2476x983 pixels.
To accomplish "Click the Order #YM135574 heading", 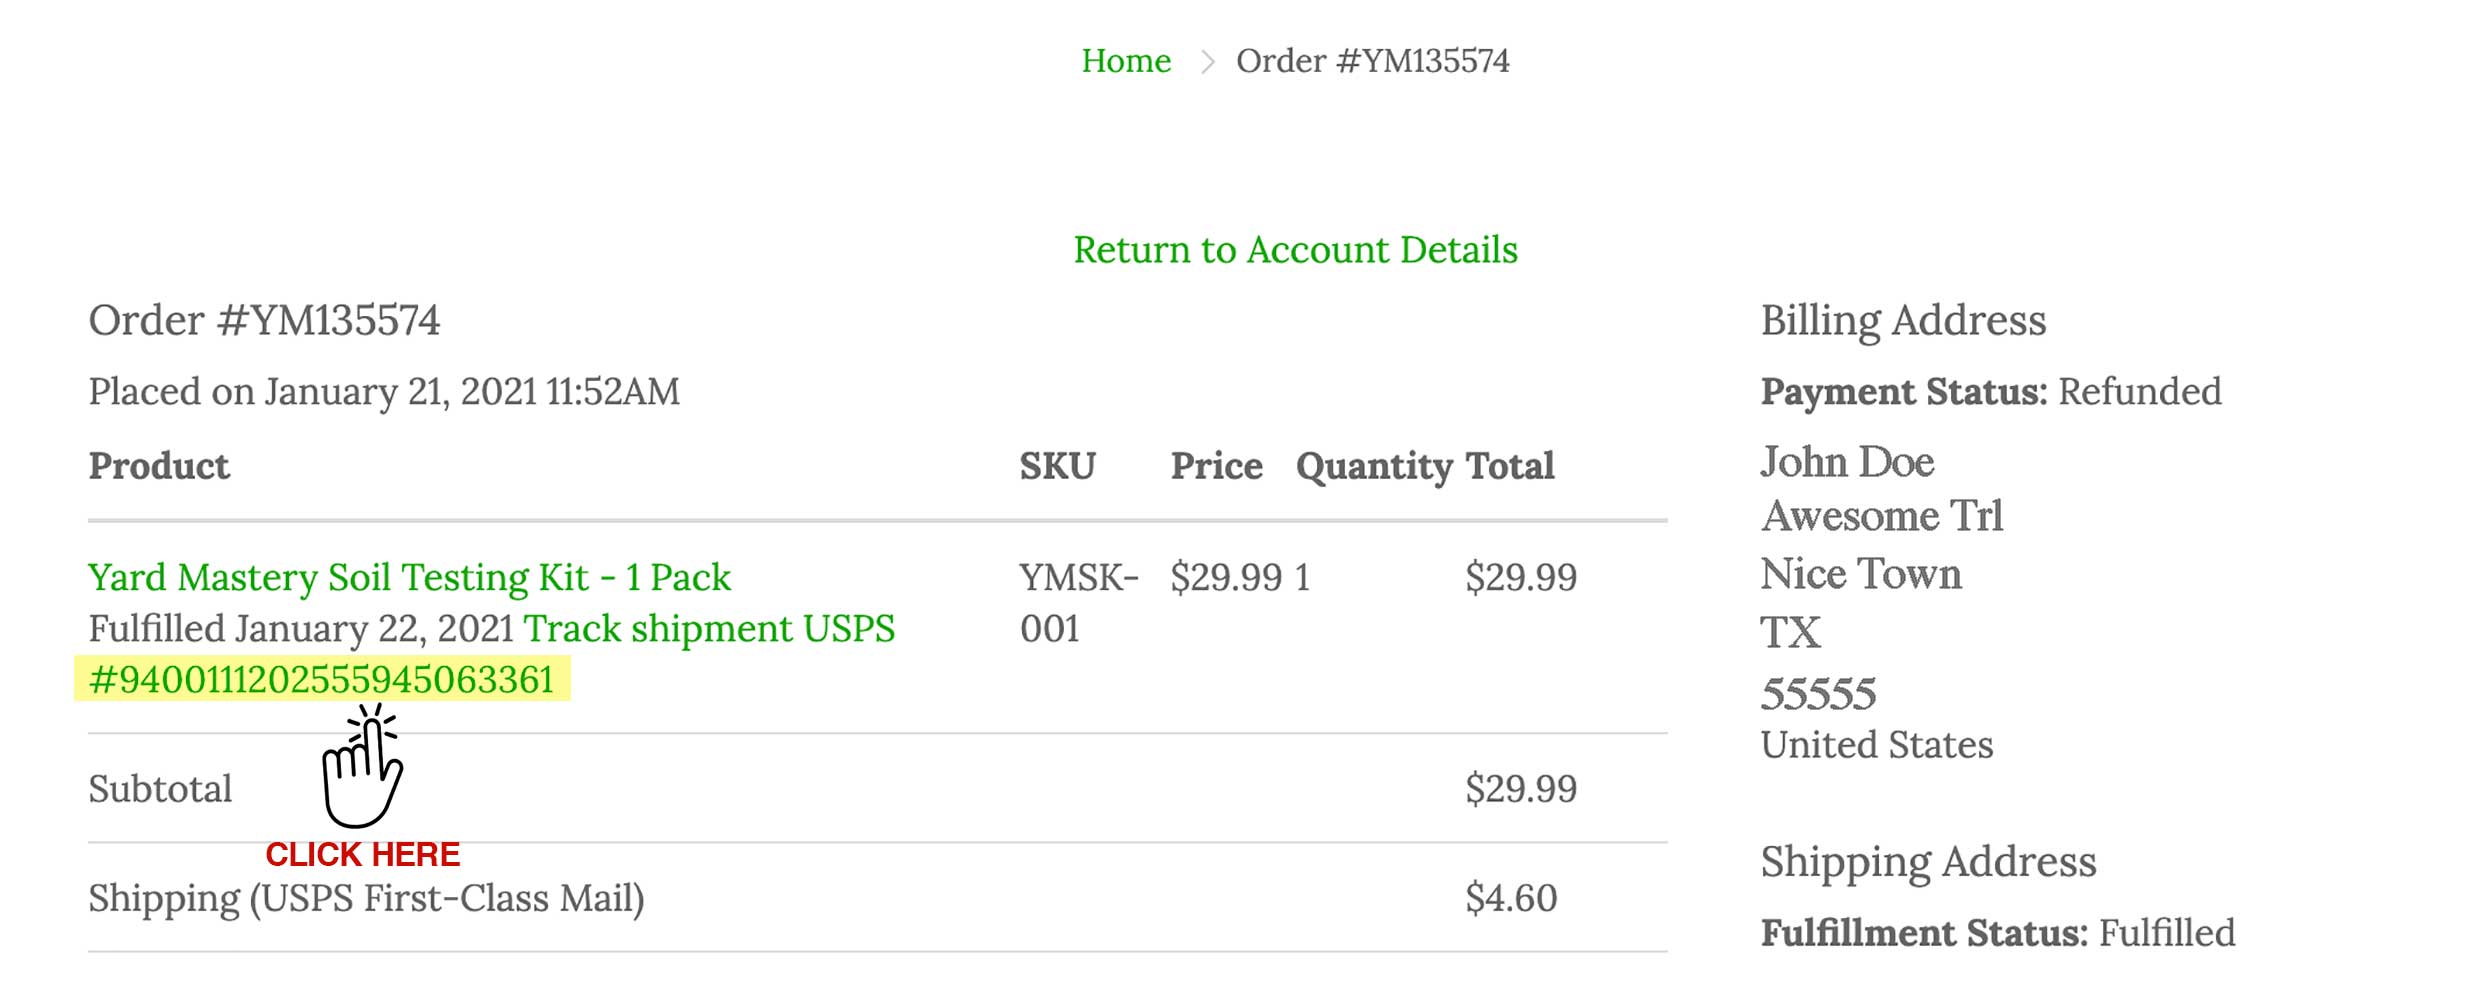I will pyautogui.click(x=264, y=321).
